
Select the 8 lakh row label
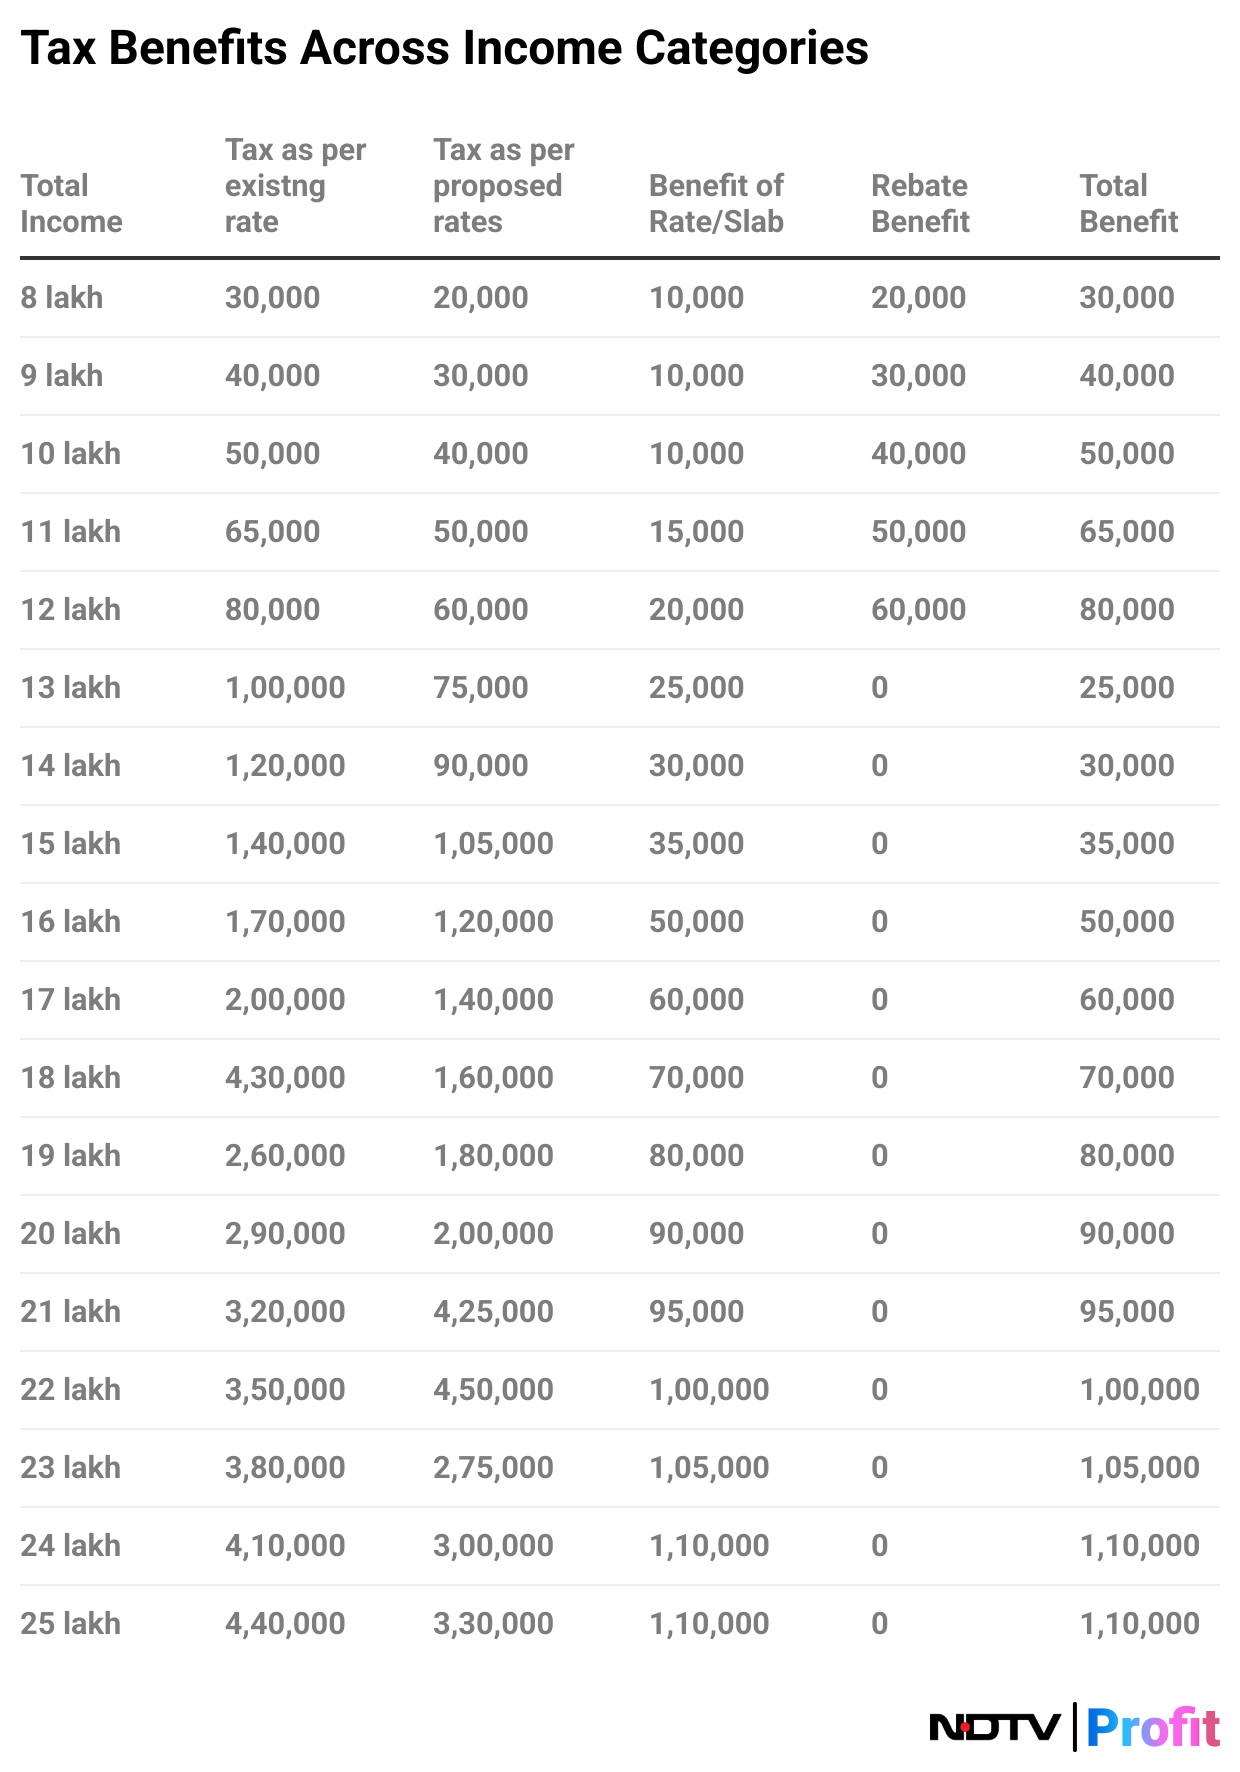click(62, 297)
